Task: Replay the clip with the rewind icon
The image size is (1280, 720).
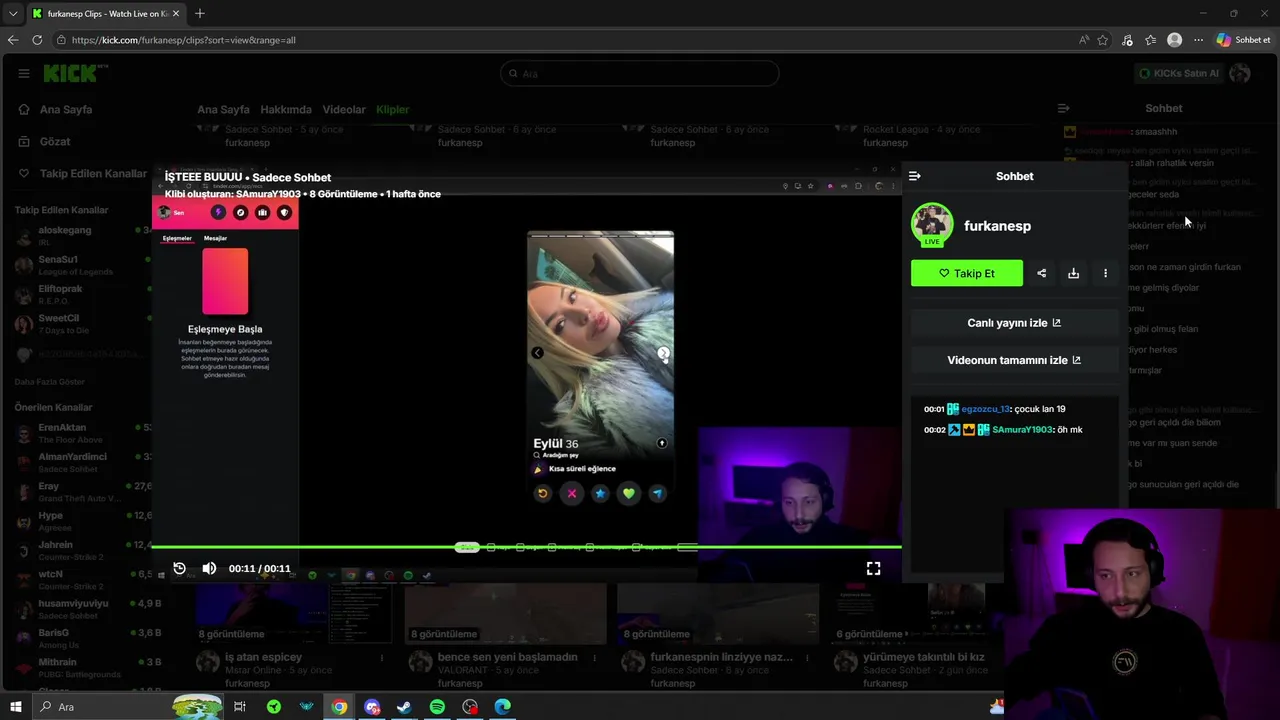Action: pos(180,568)
